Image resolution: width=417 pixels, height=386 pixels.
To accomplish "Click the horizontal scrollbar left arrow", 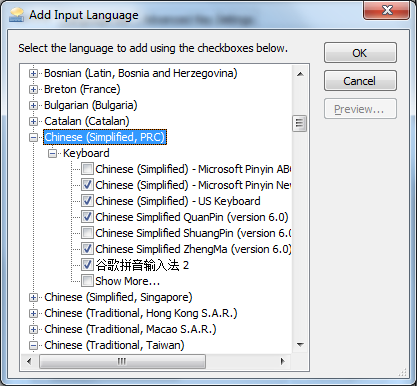I will (x=29, y=361).
